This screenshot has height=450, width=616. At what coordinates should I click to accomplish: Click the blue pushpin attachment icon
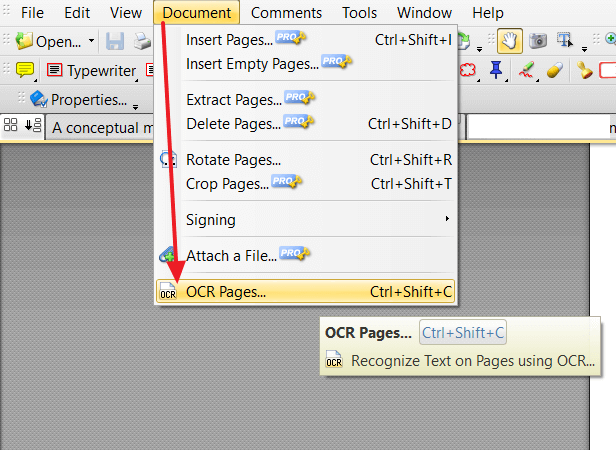click(496, 70)
